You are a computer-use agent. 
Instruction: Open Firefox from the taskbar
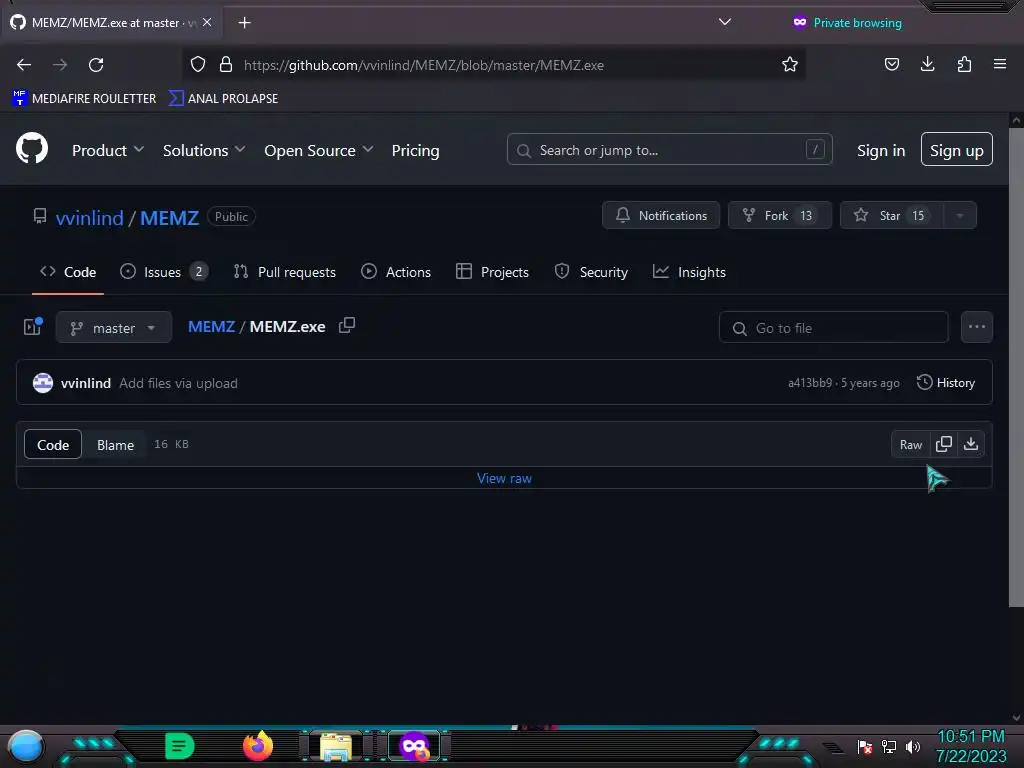pos(257,746)
